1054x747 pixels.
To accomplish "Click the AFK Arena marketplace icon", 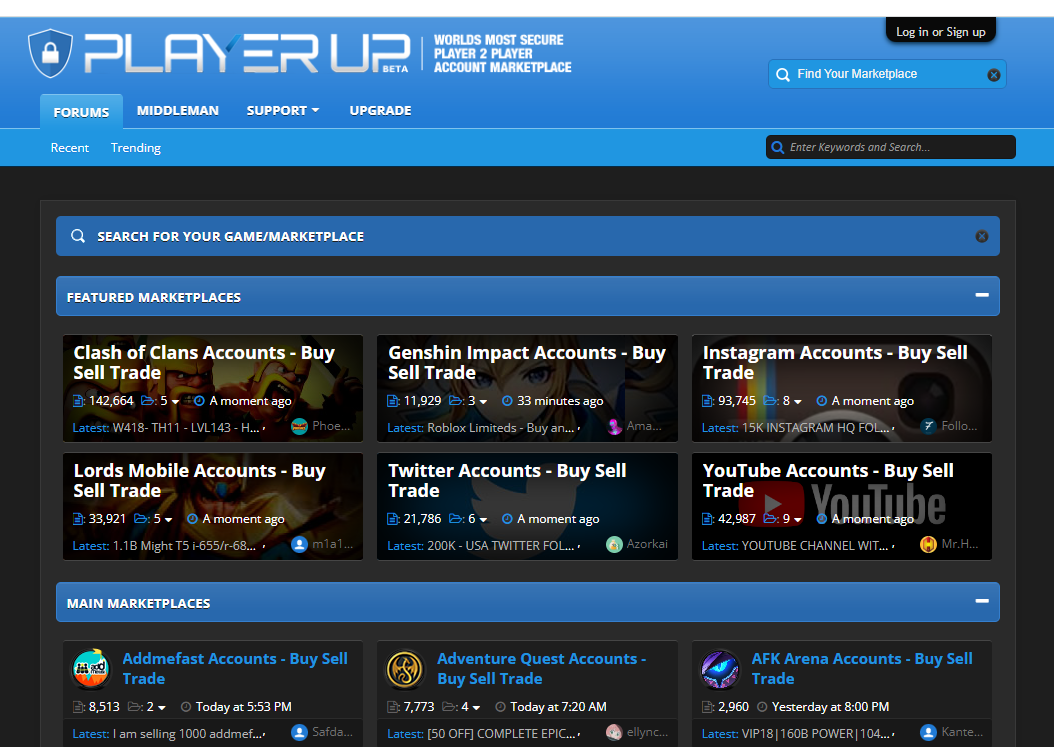I will 720,668.
